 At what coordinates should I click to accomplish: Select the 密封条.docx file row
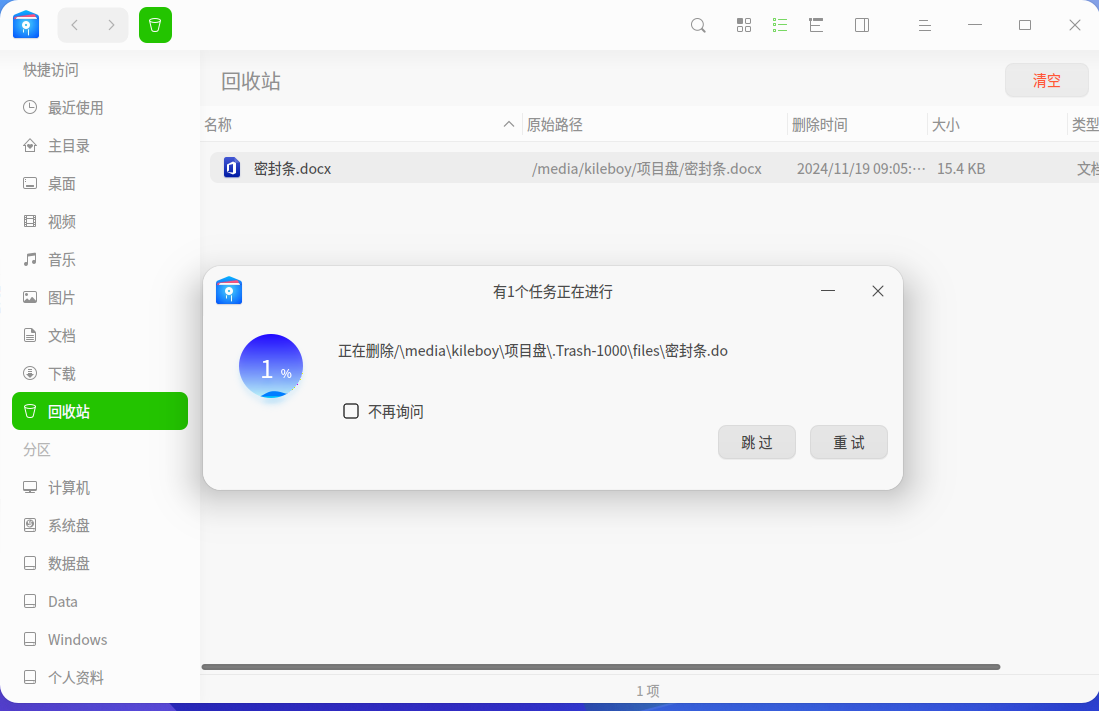653,168
